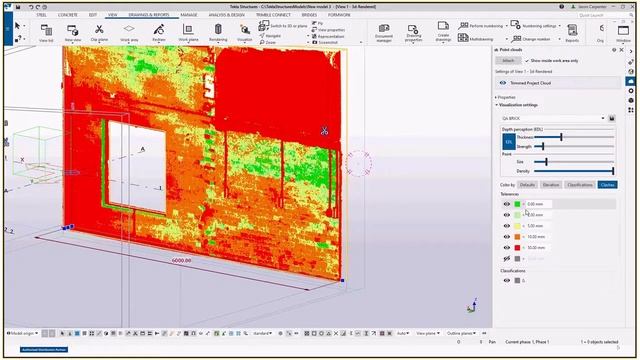The height and width of the screenshot is (360, 640).
Task: Click the Navigate tool
Action: (270, 36)
